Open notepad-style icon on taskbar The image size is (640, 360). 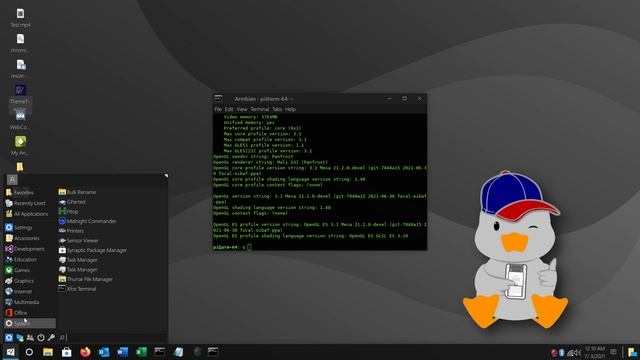click(178, 352)
